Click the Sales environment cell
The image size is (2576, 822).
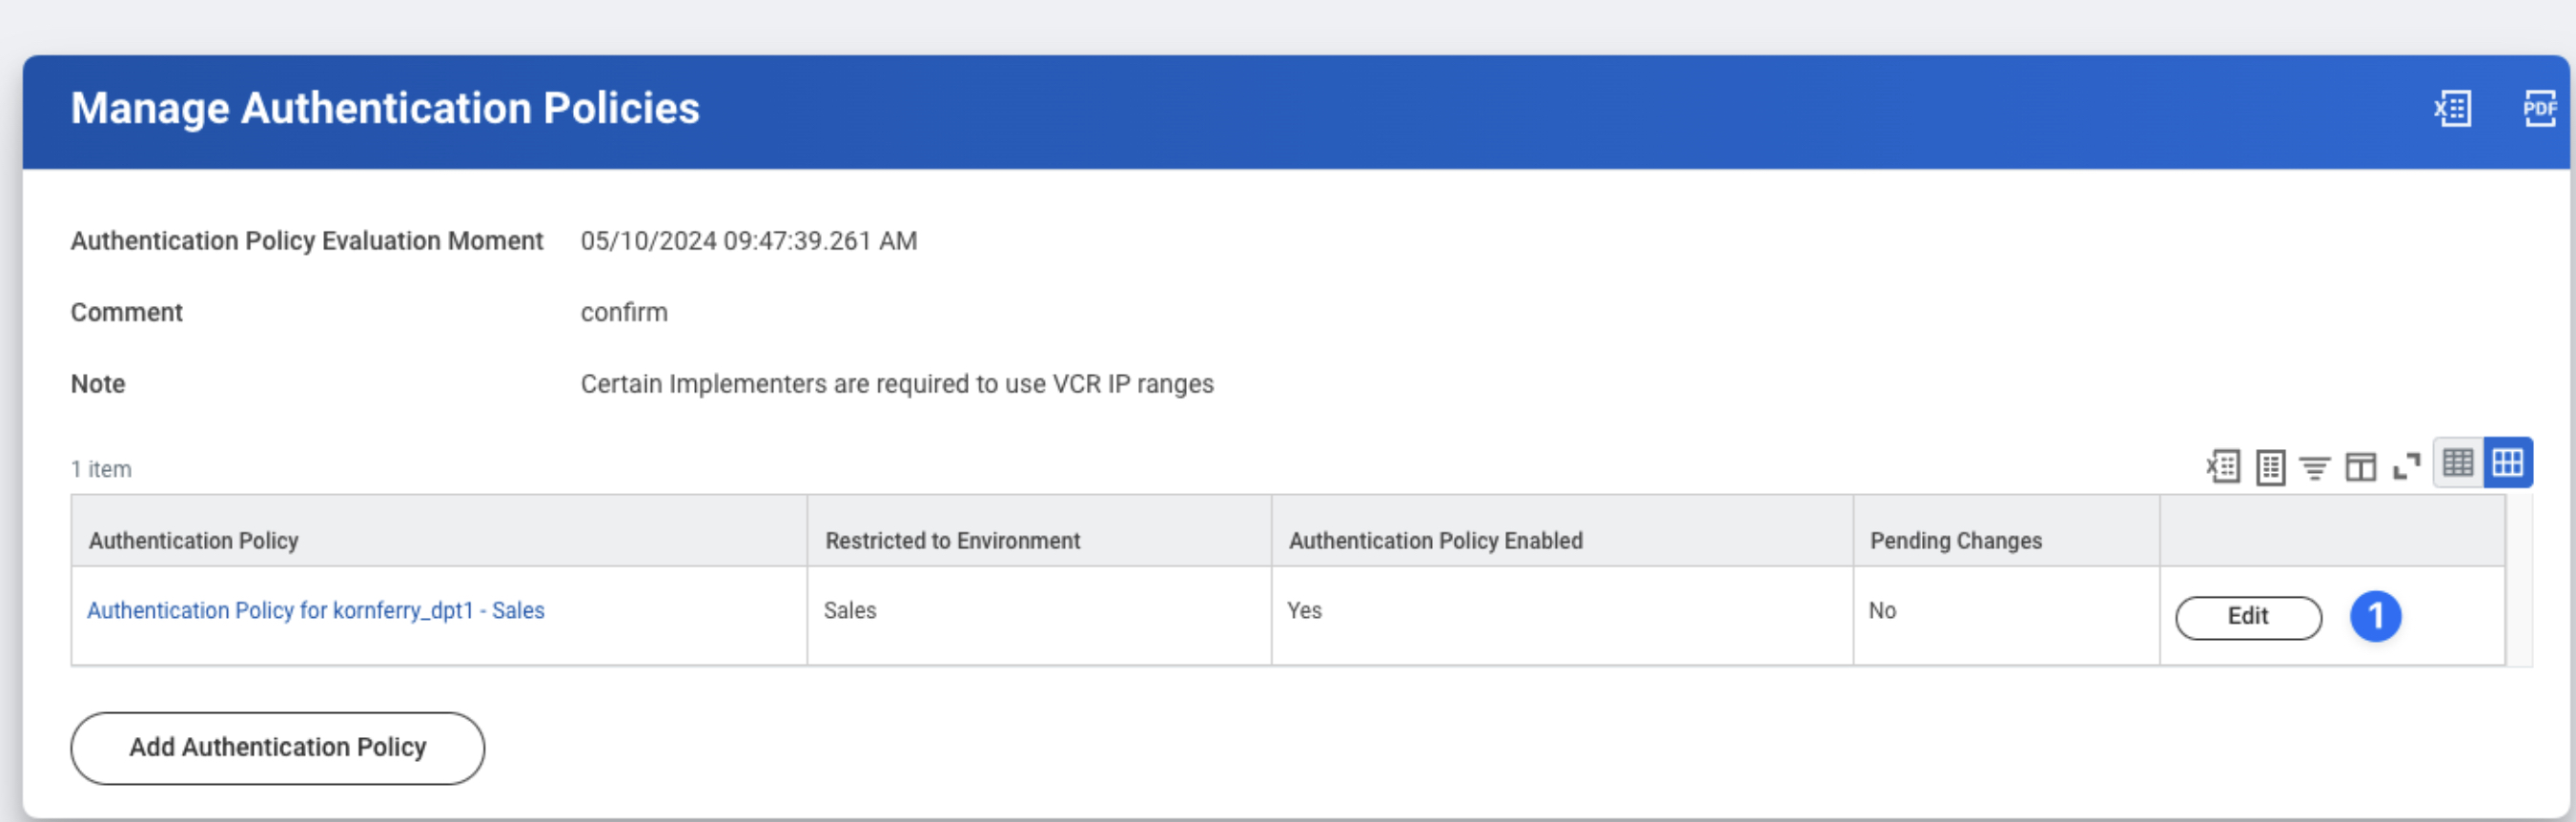click(850, 611)
